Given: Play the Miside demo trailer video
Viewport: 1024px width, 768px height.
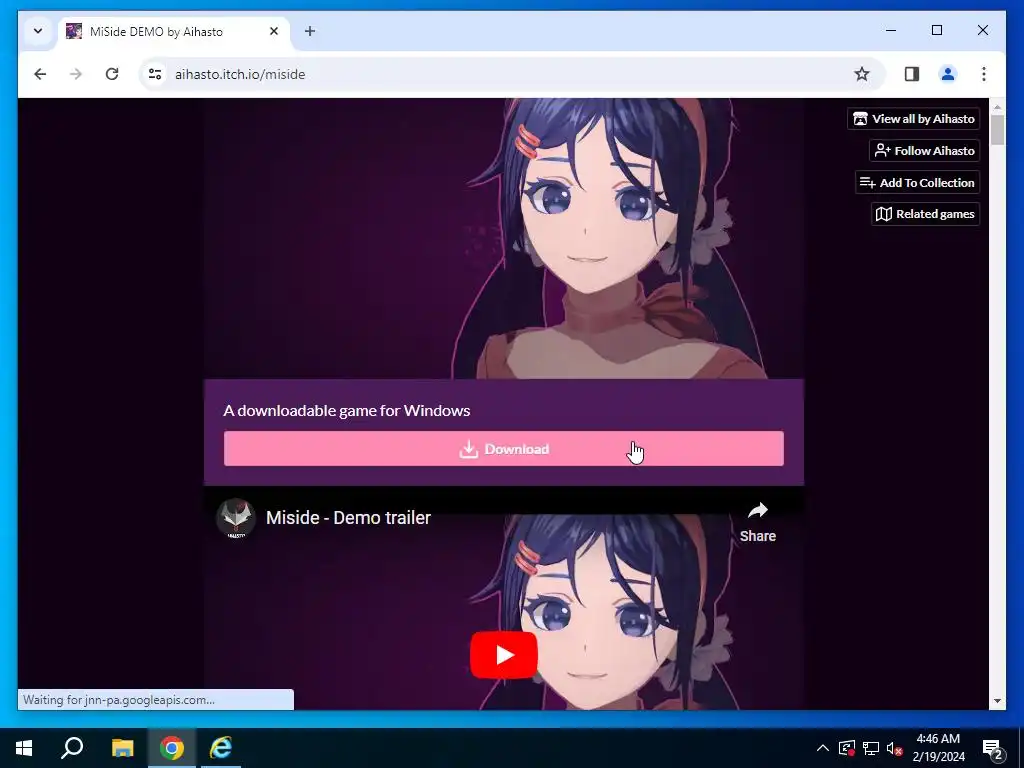Looking at the screenshot, I should tap(504, 654).
